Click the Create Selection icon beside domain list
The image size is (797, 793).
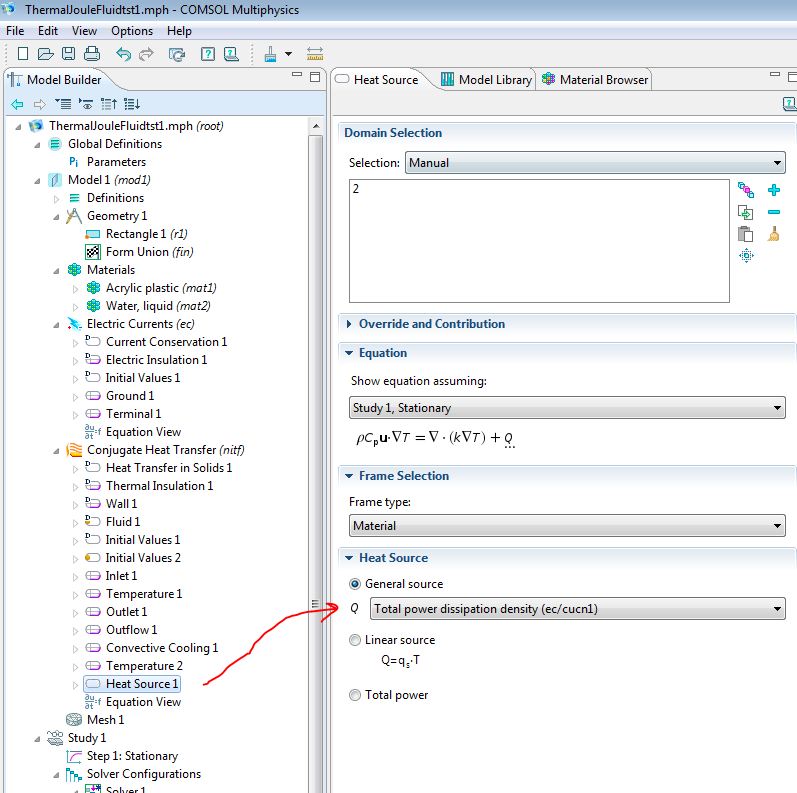pyautogui.click(x=746, y=190)
